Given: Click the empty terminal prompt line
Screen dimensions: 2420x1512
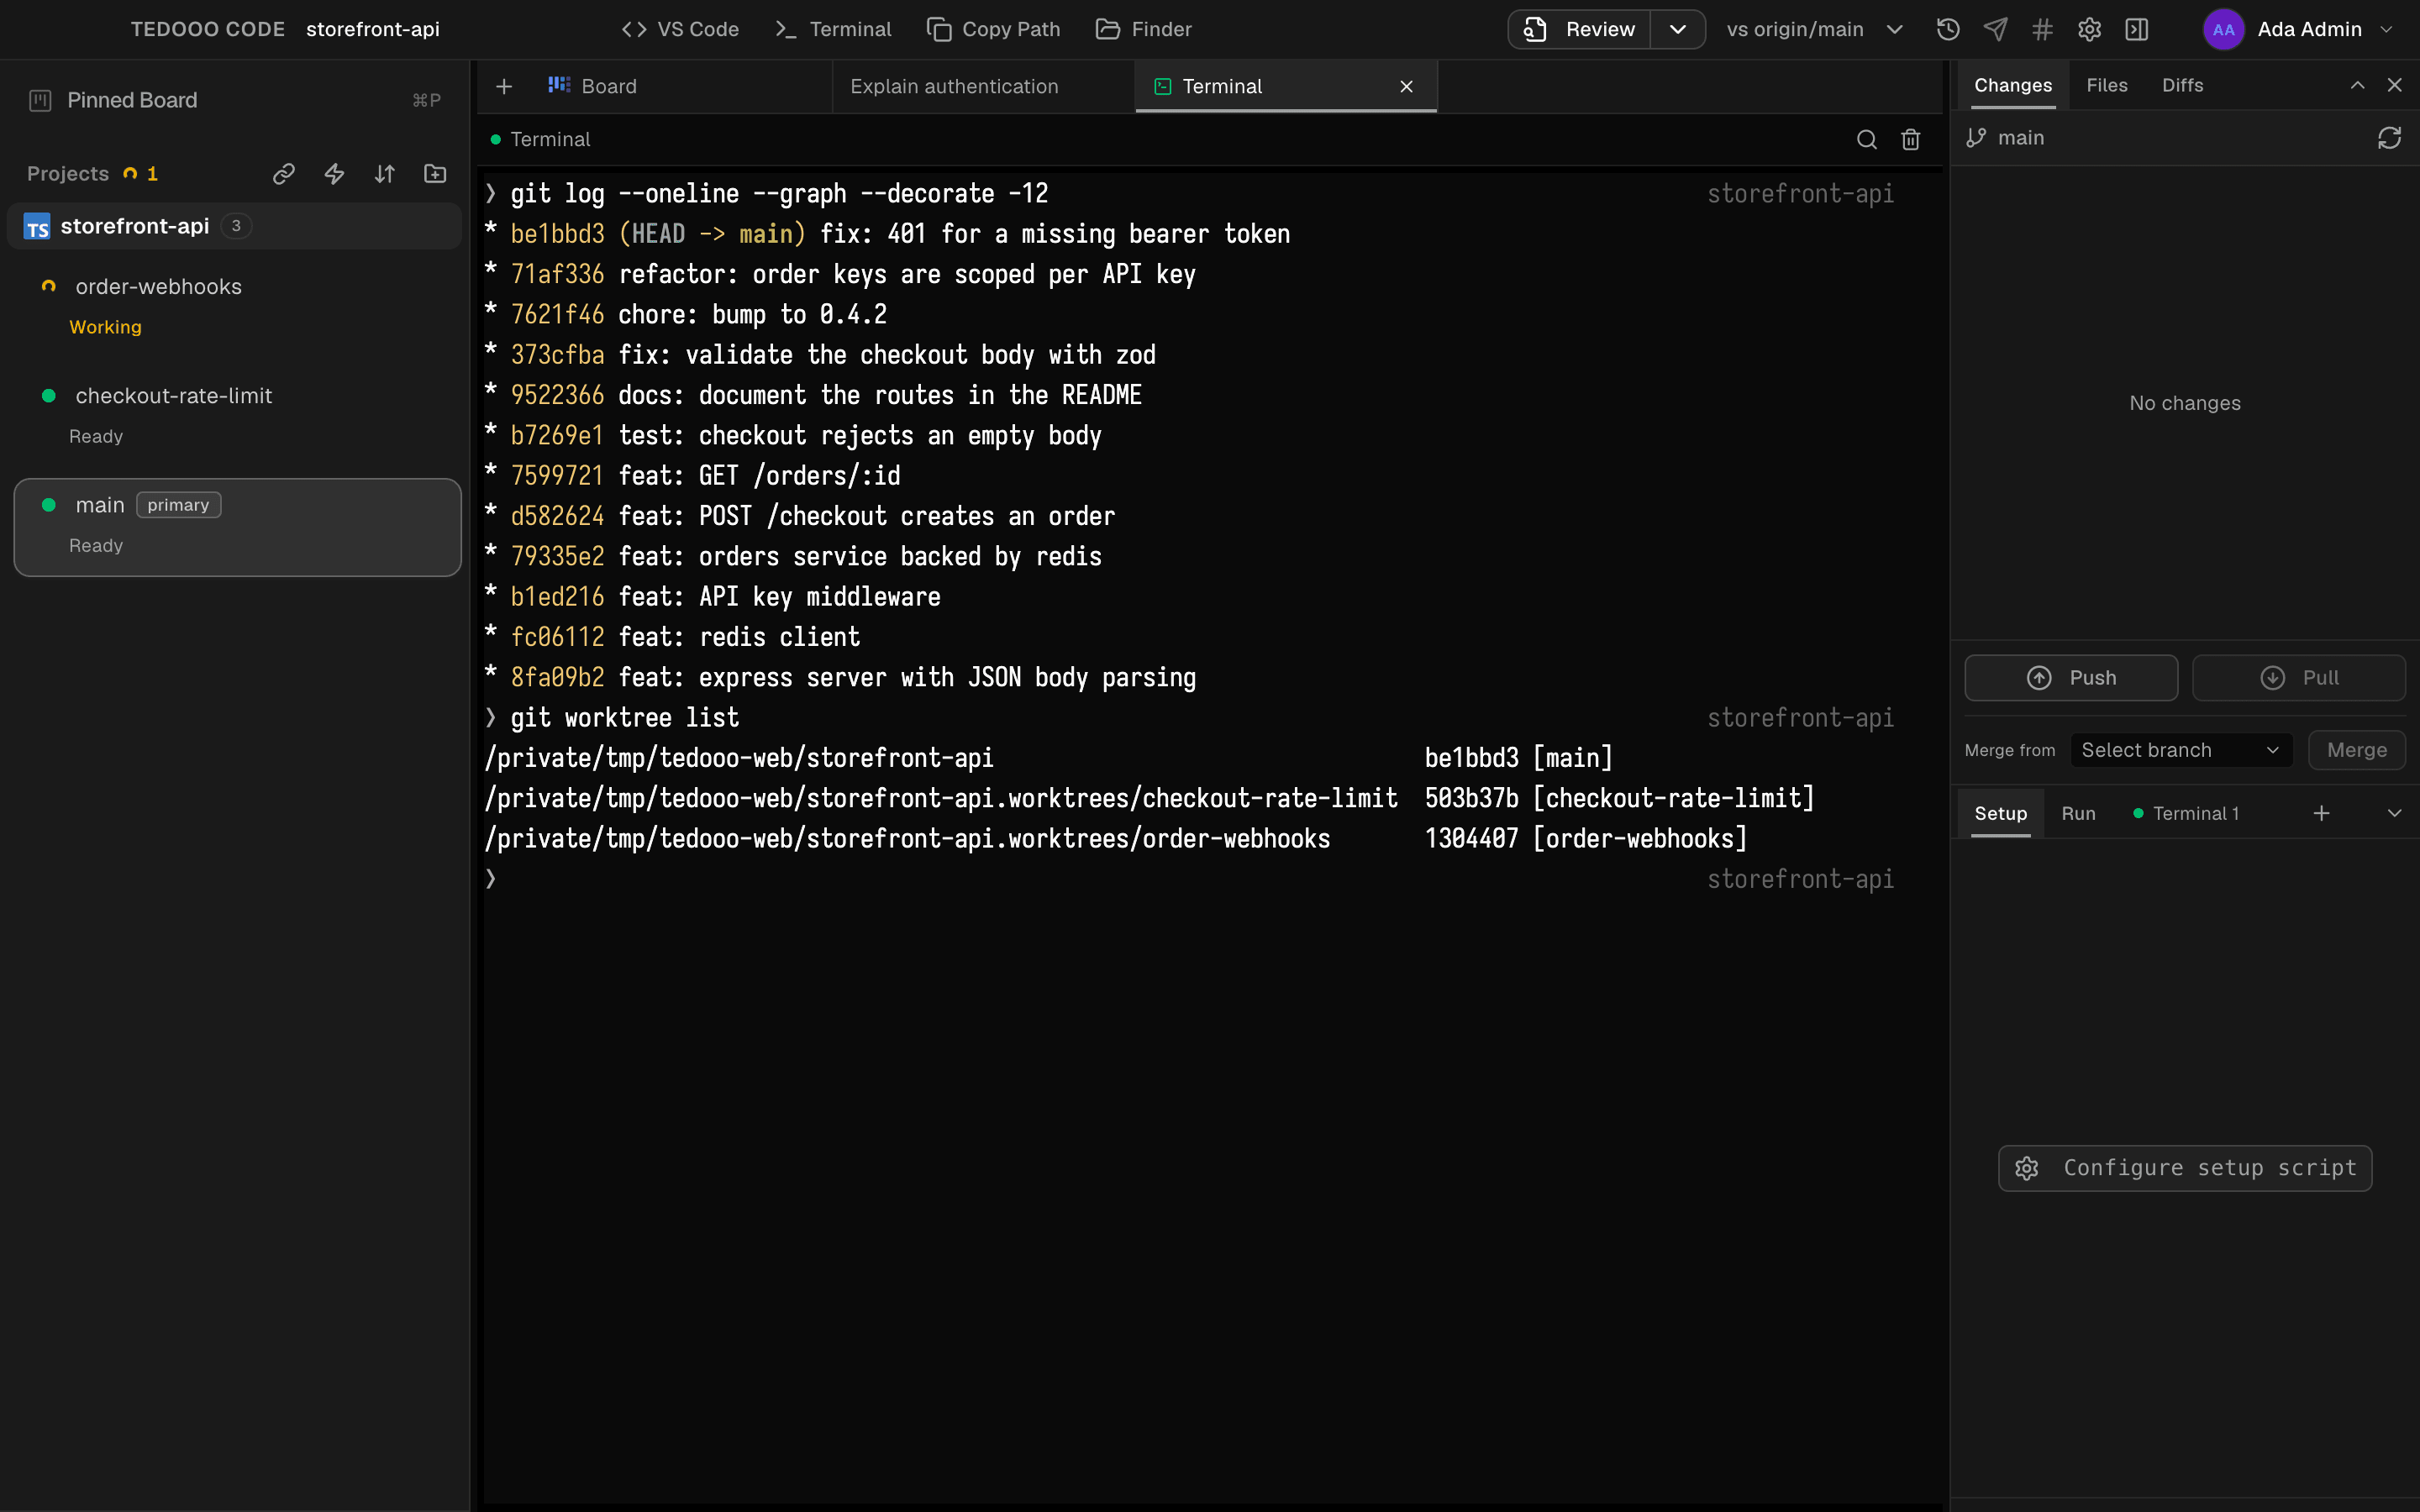Looking at the screenshot, I should pos(1190,879).
